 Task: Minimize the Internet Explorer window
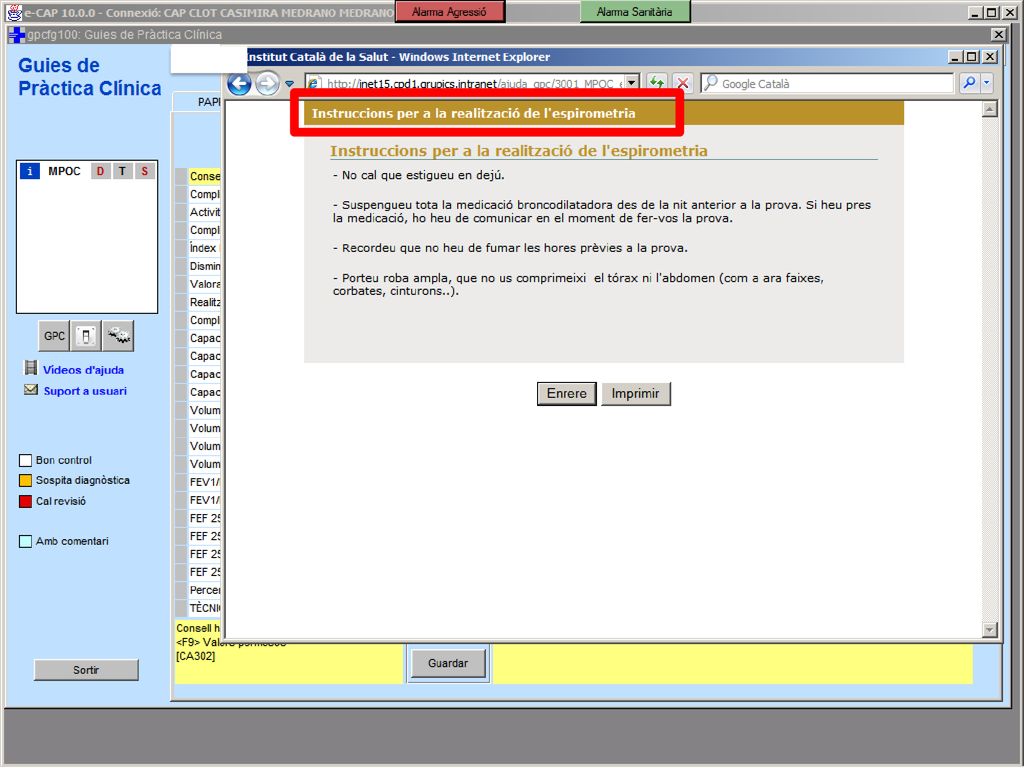955,57
